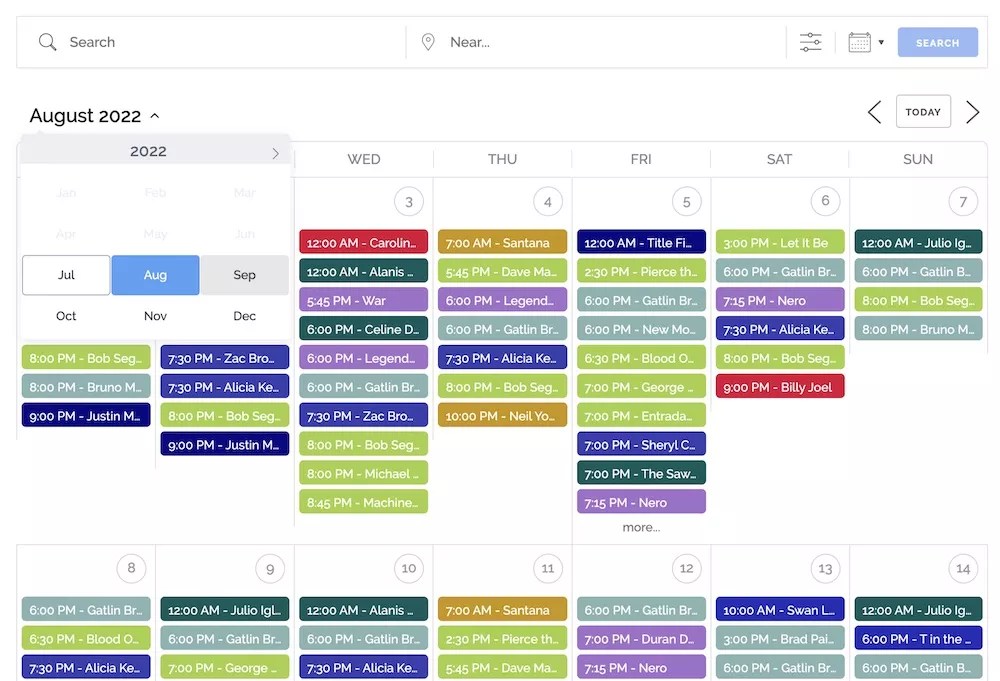This screenshot has height=681, width=1000.
Task: Open the 10:00 AM Swan Lake event
Action: [x=780, y=609]
